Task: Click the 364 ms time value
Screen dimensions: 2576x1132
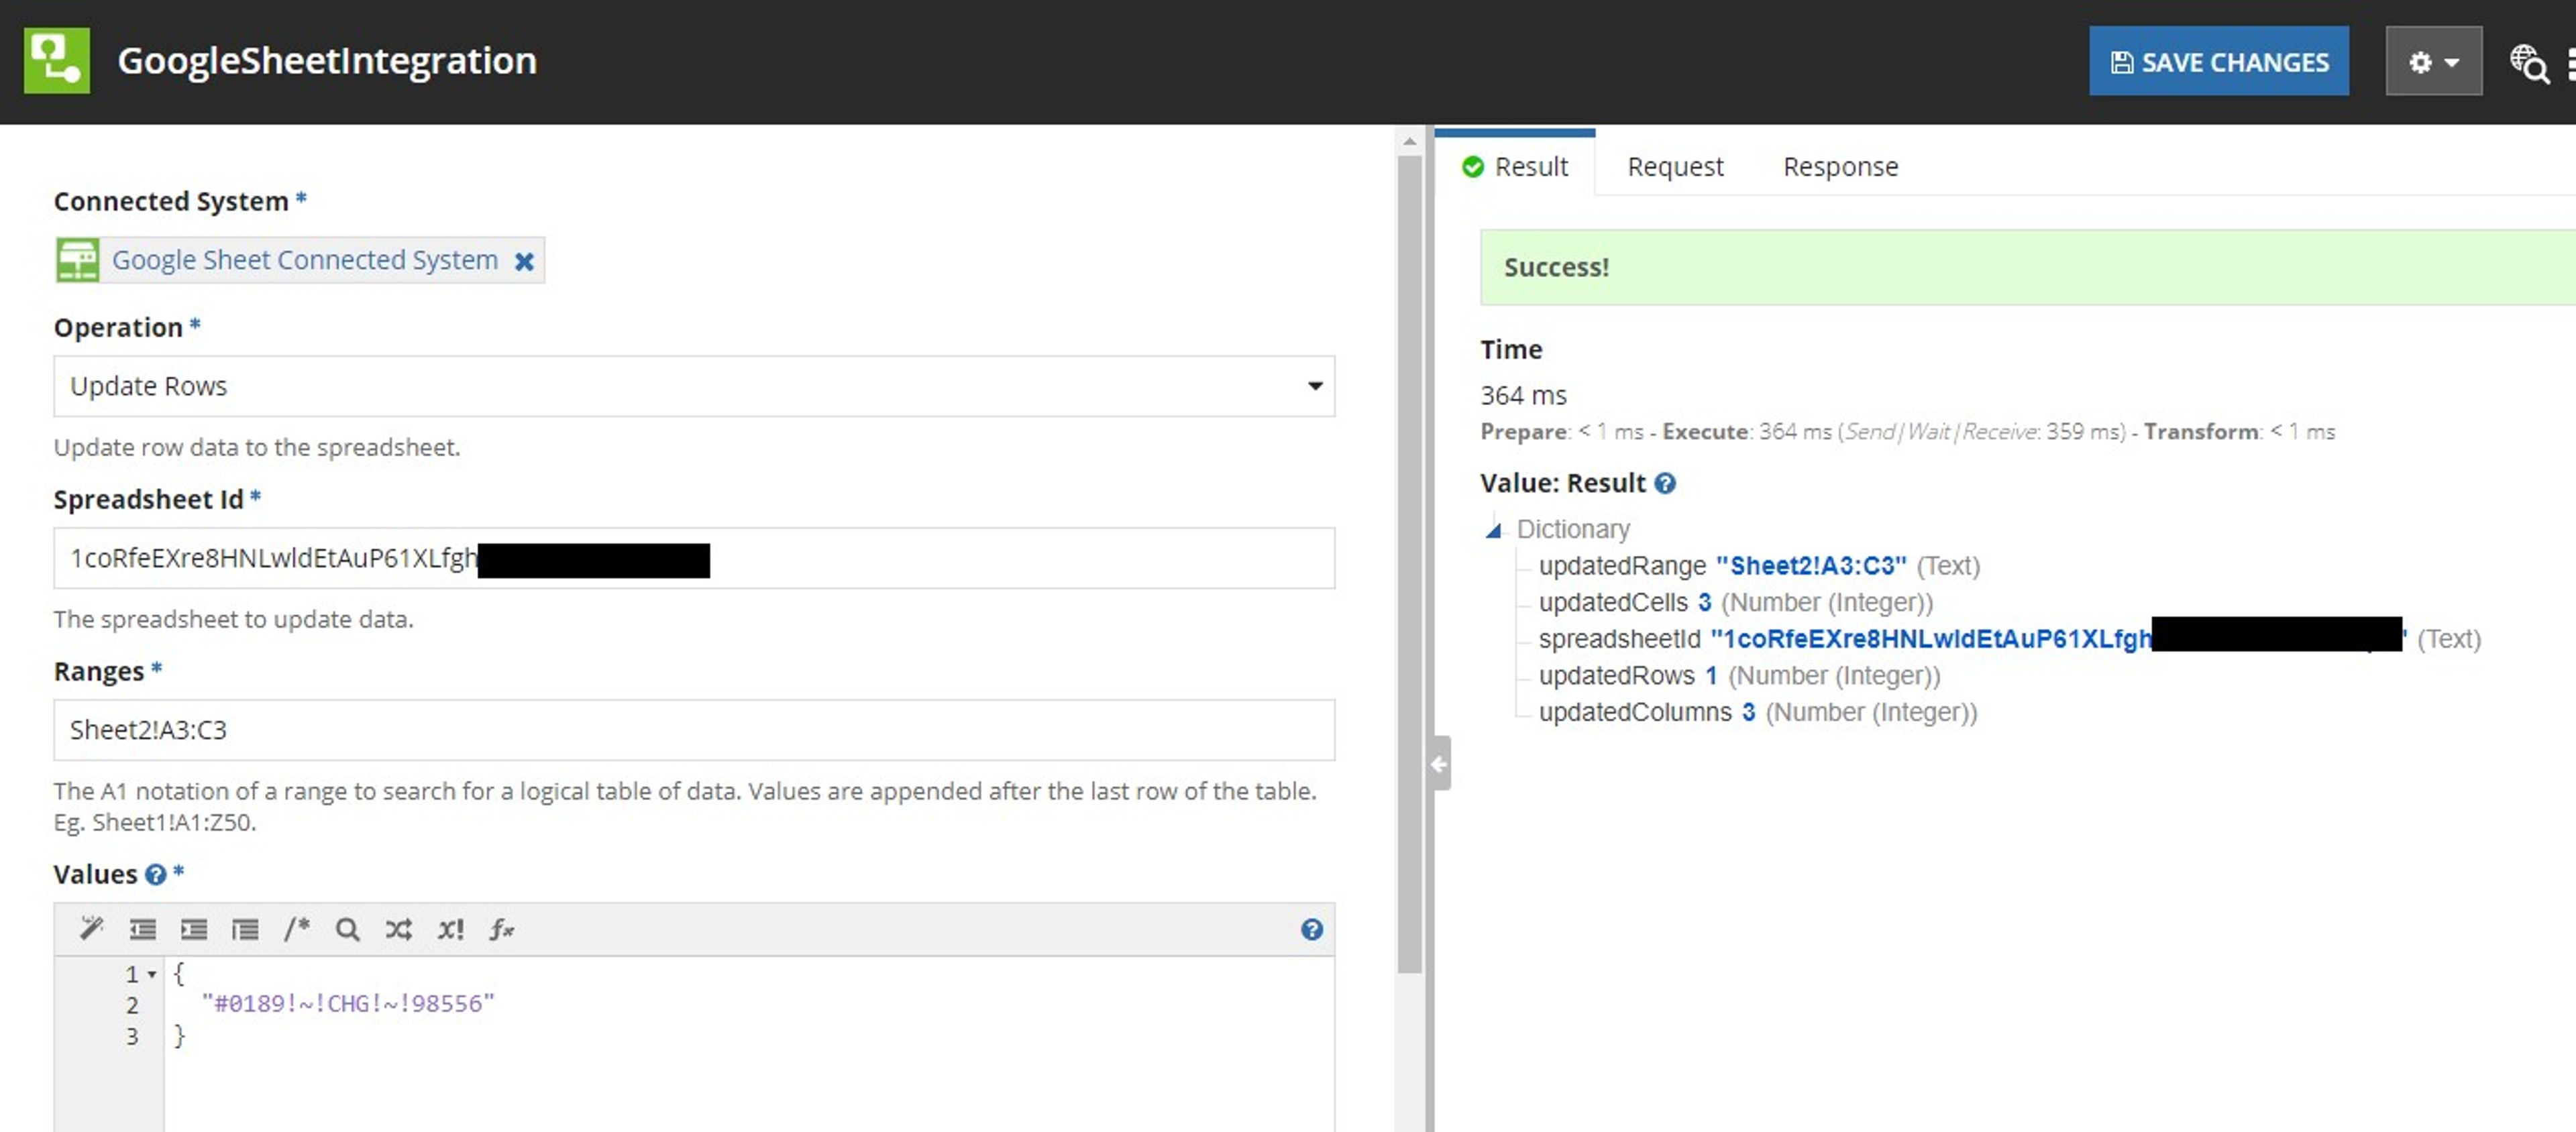Action: [1523, 396]
